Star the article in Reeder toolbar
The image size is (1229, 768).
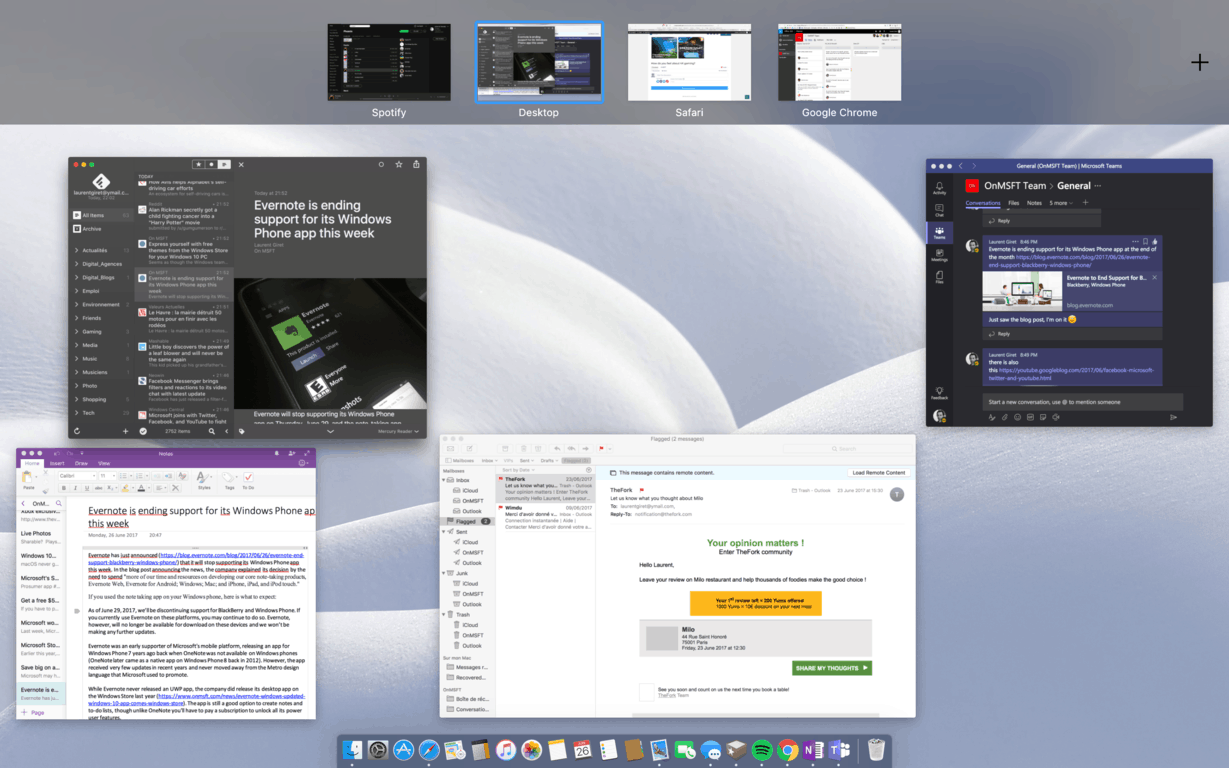[x=399, y=164]
